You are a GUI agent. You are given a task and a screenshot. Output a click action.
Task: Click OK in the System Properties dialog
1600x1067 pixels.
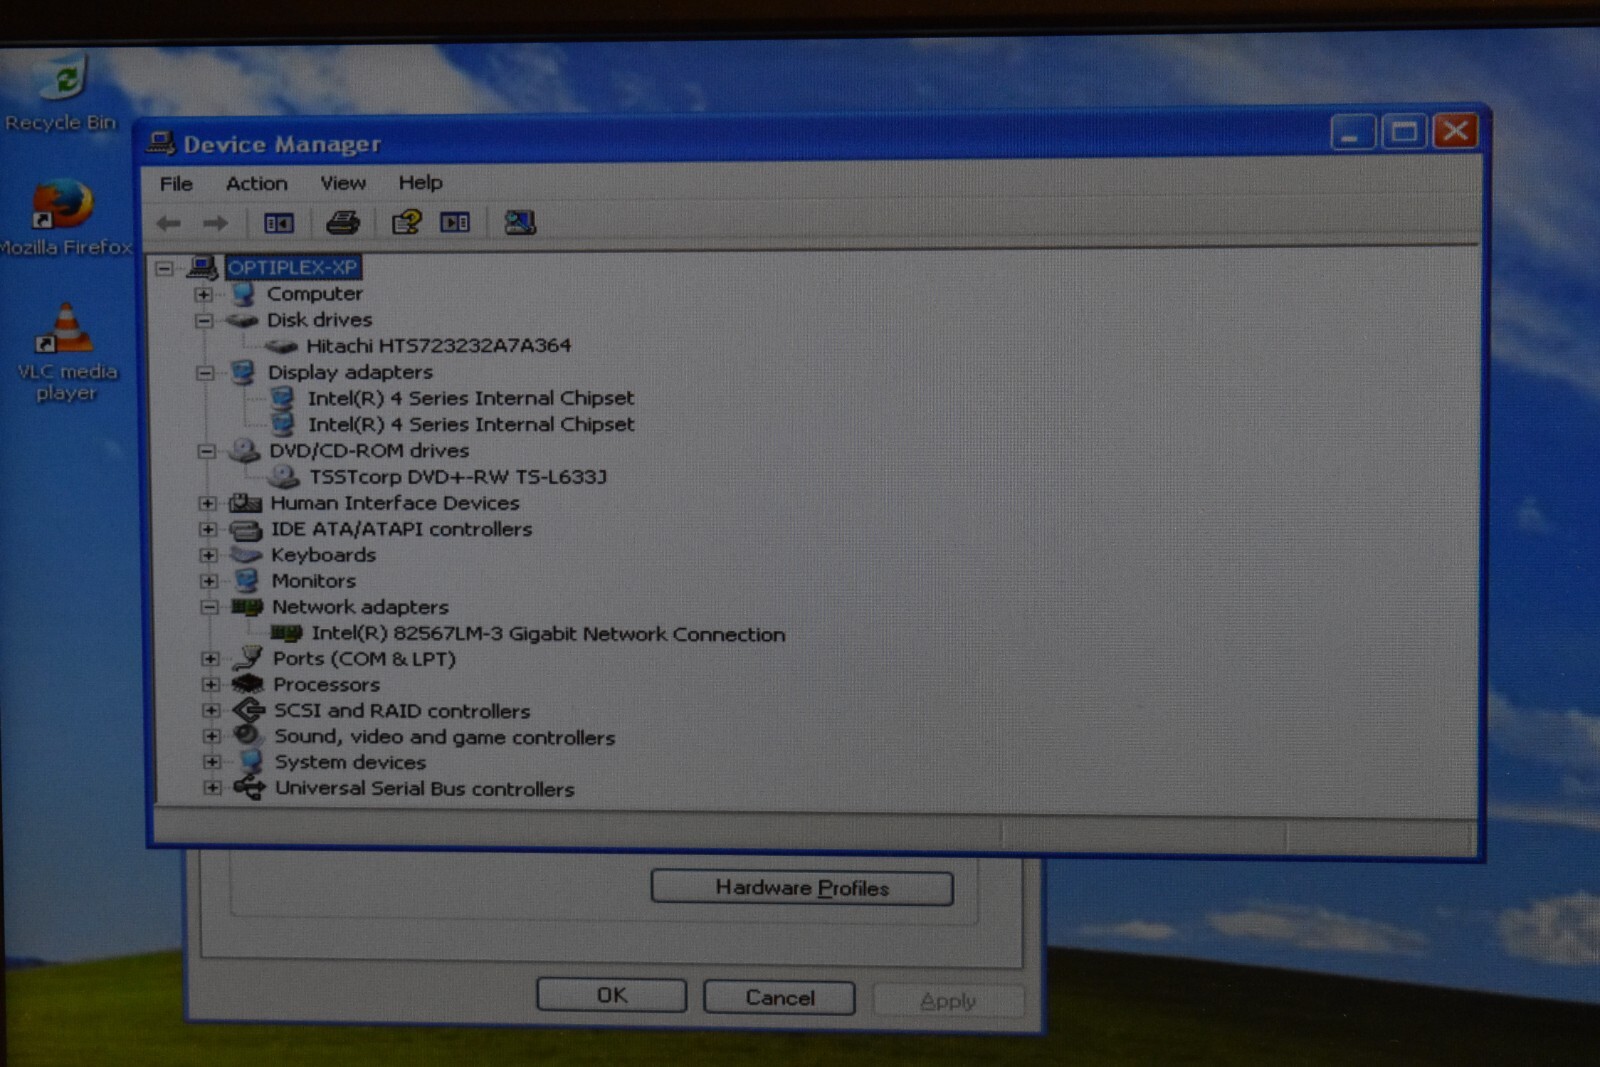pos(612,996)
